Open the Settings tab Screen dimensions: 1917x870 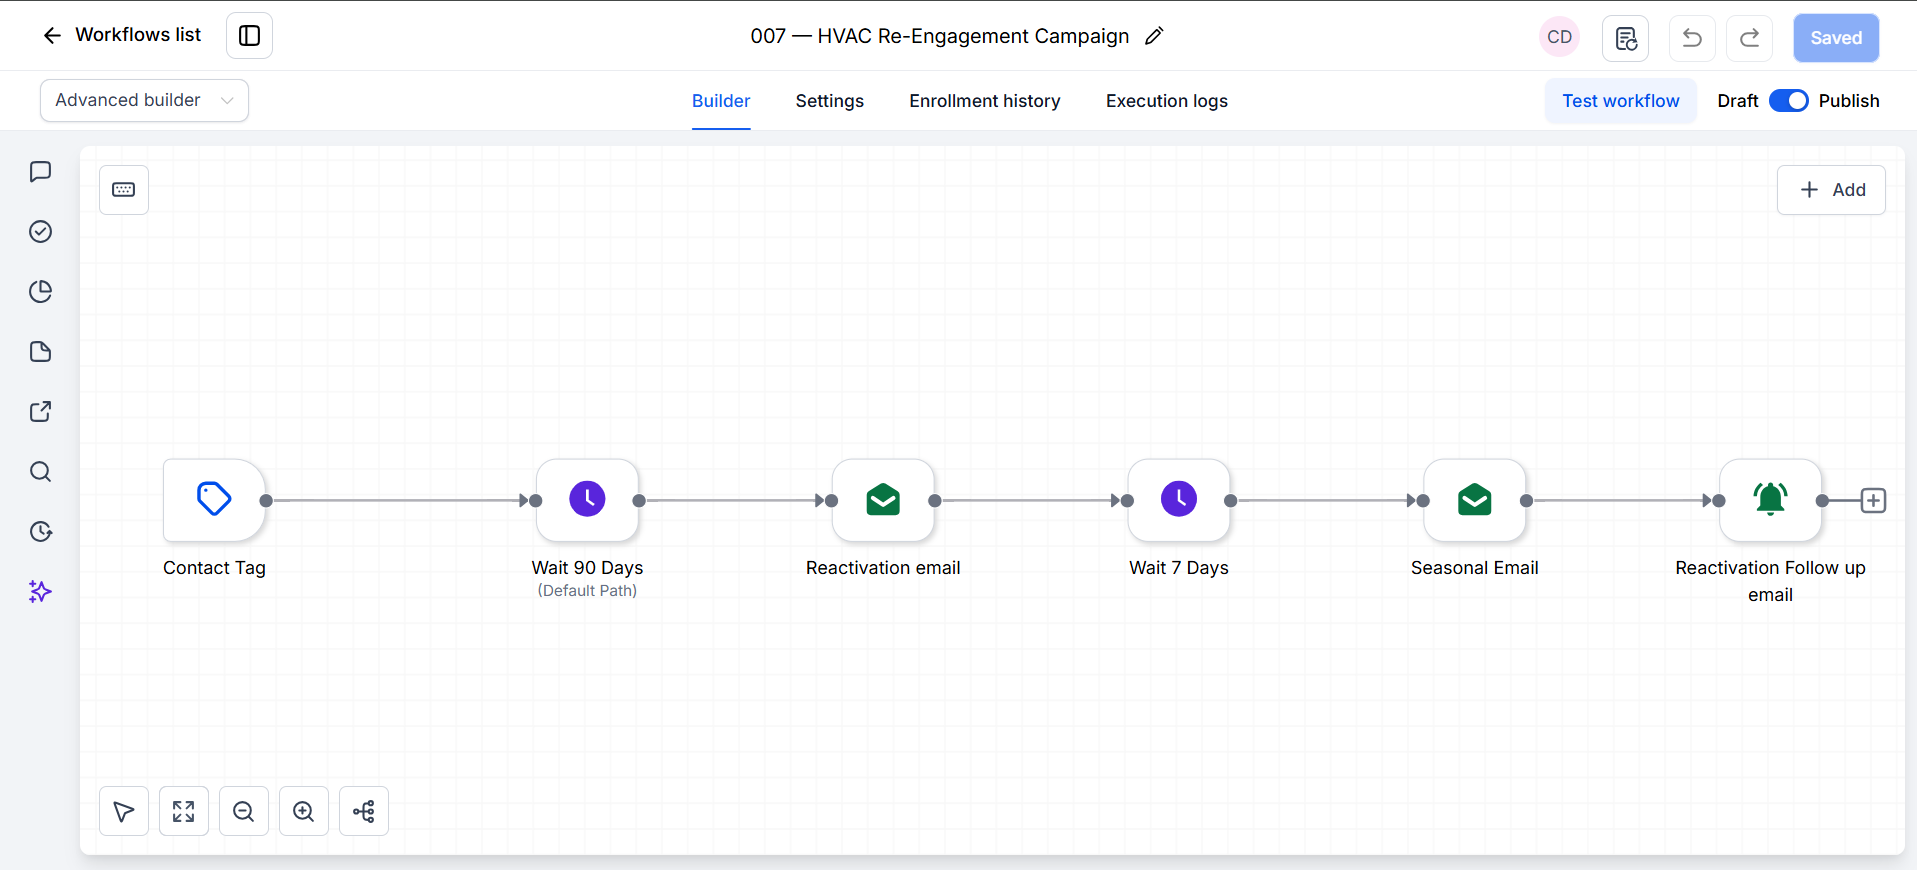coord(830,101)
